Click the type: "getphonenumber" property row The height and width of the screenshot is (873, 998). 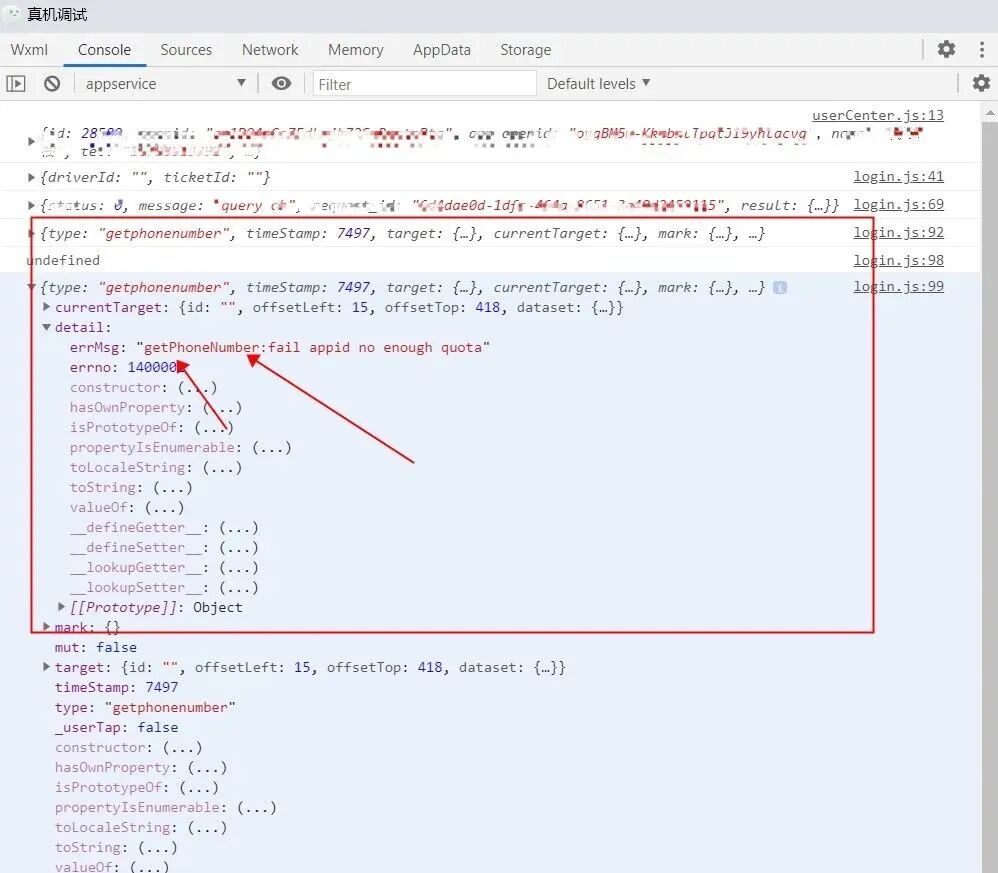click(x=145, y=708)
